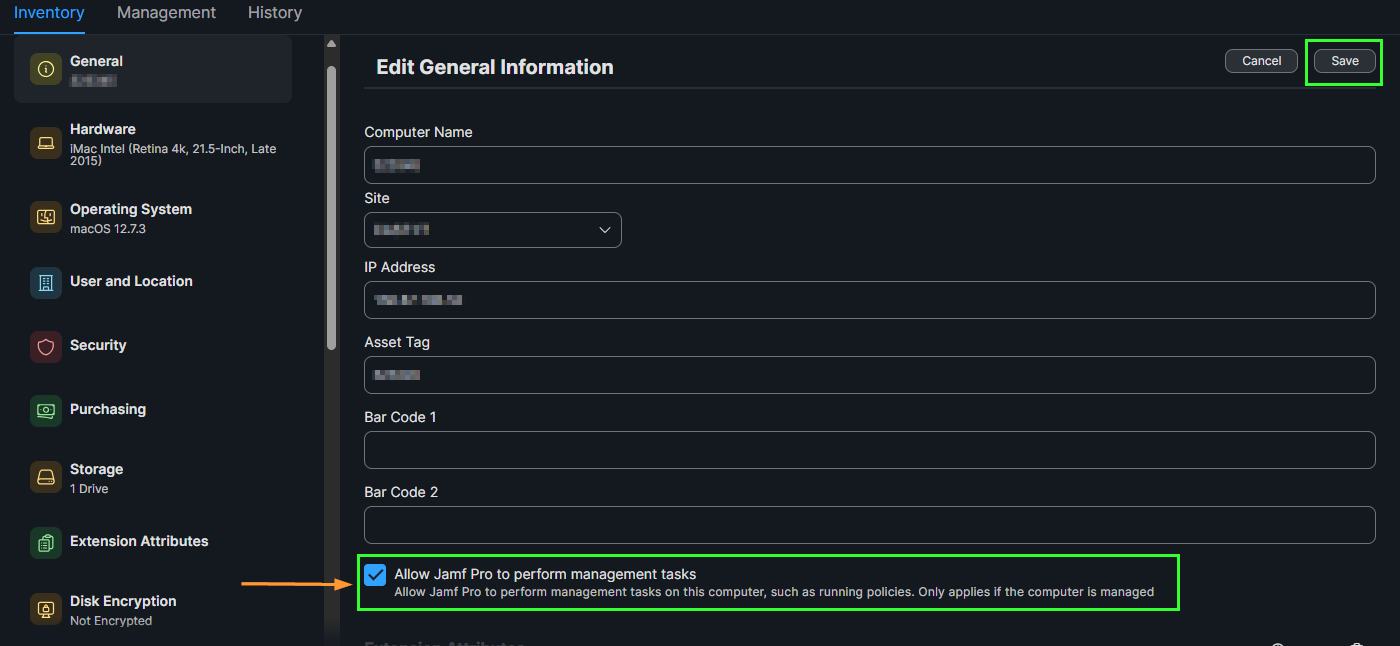Viewport: 1400px width, 646px height.
Task: Open the Extension Attributes clipboard icon
Action: tap(46, 543)
